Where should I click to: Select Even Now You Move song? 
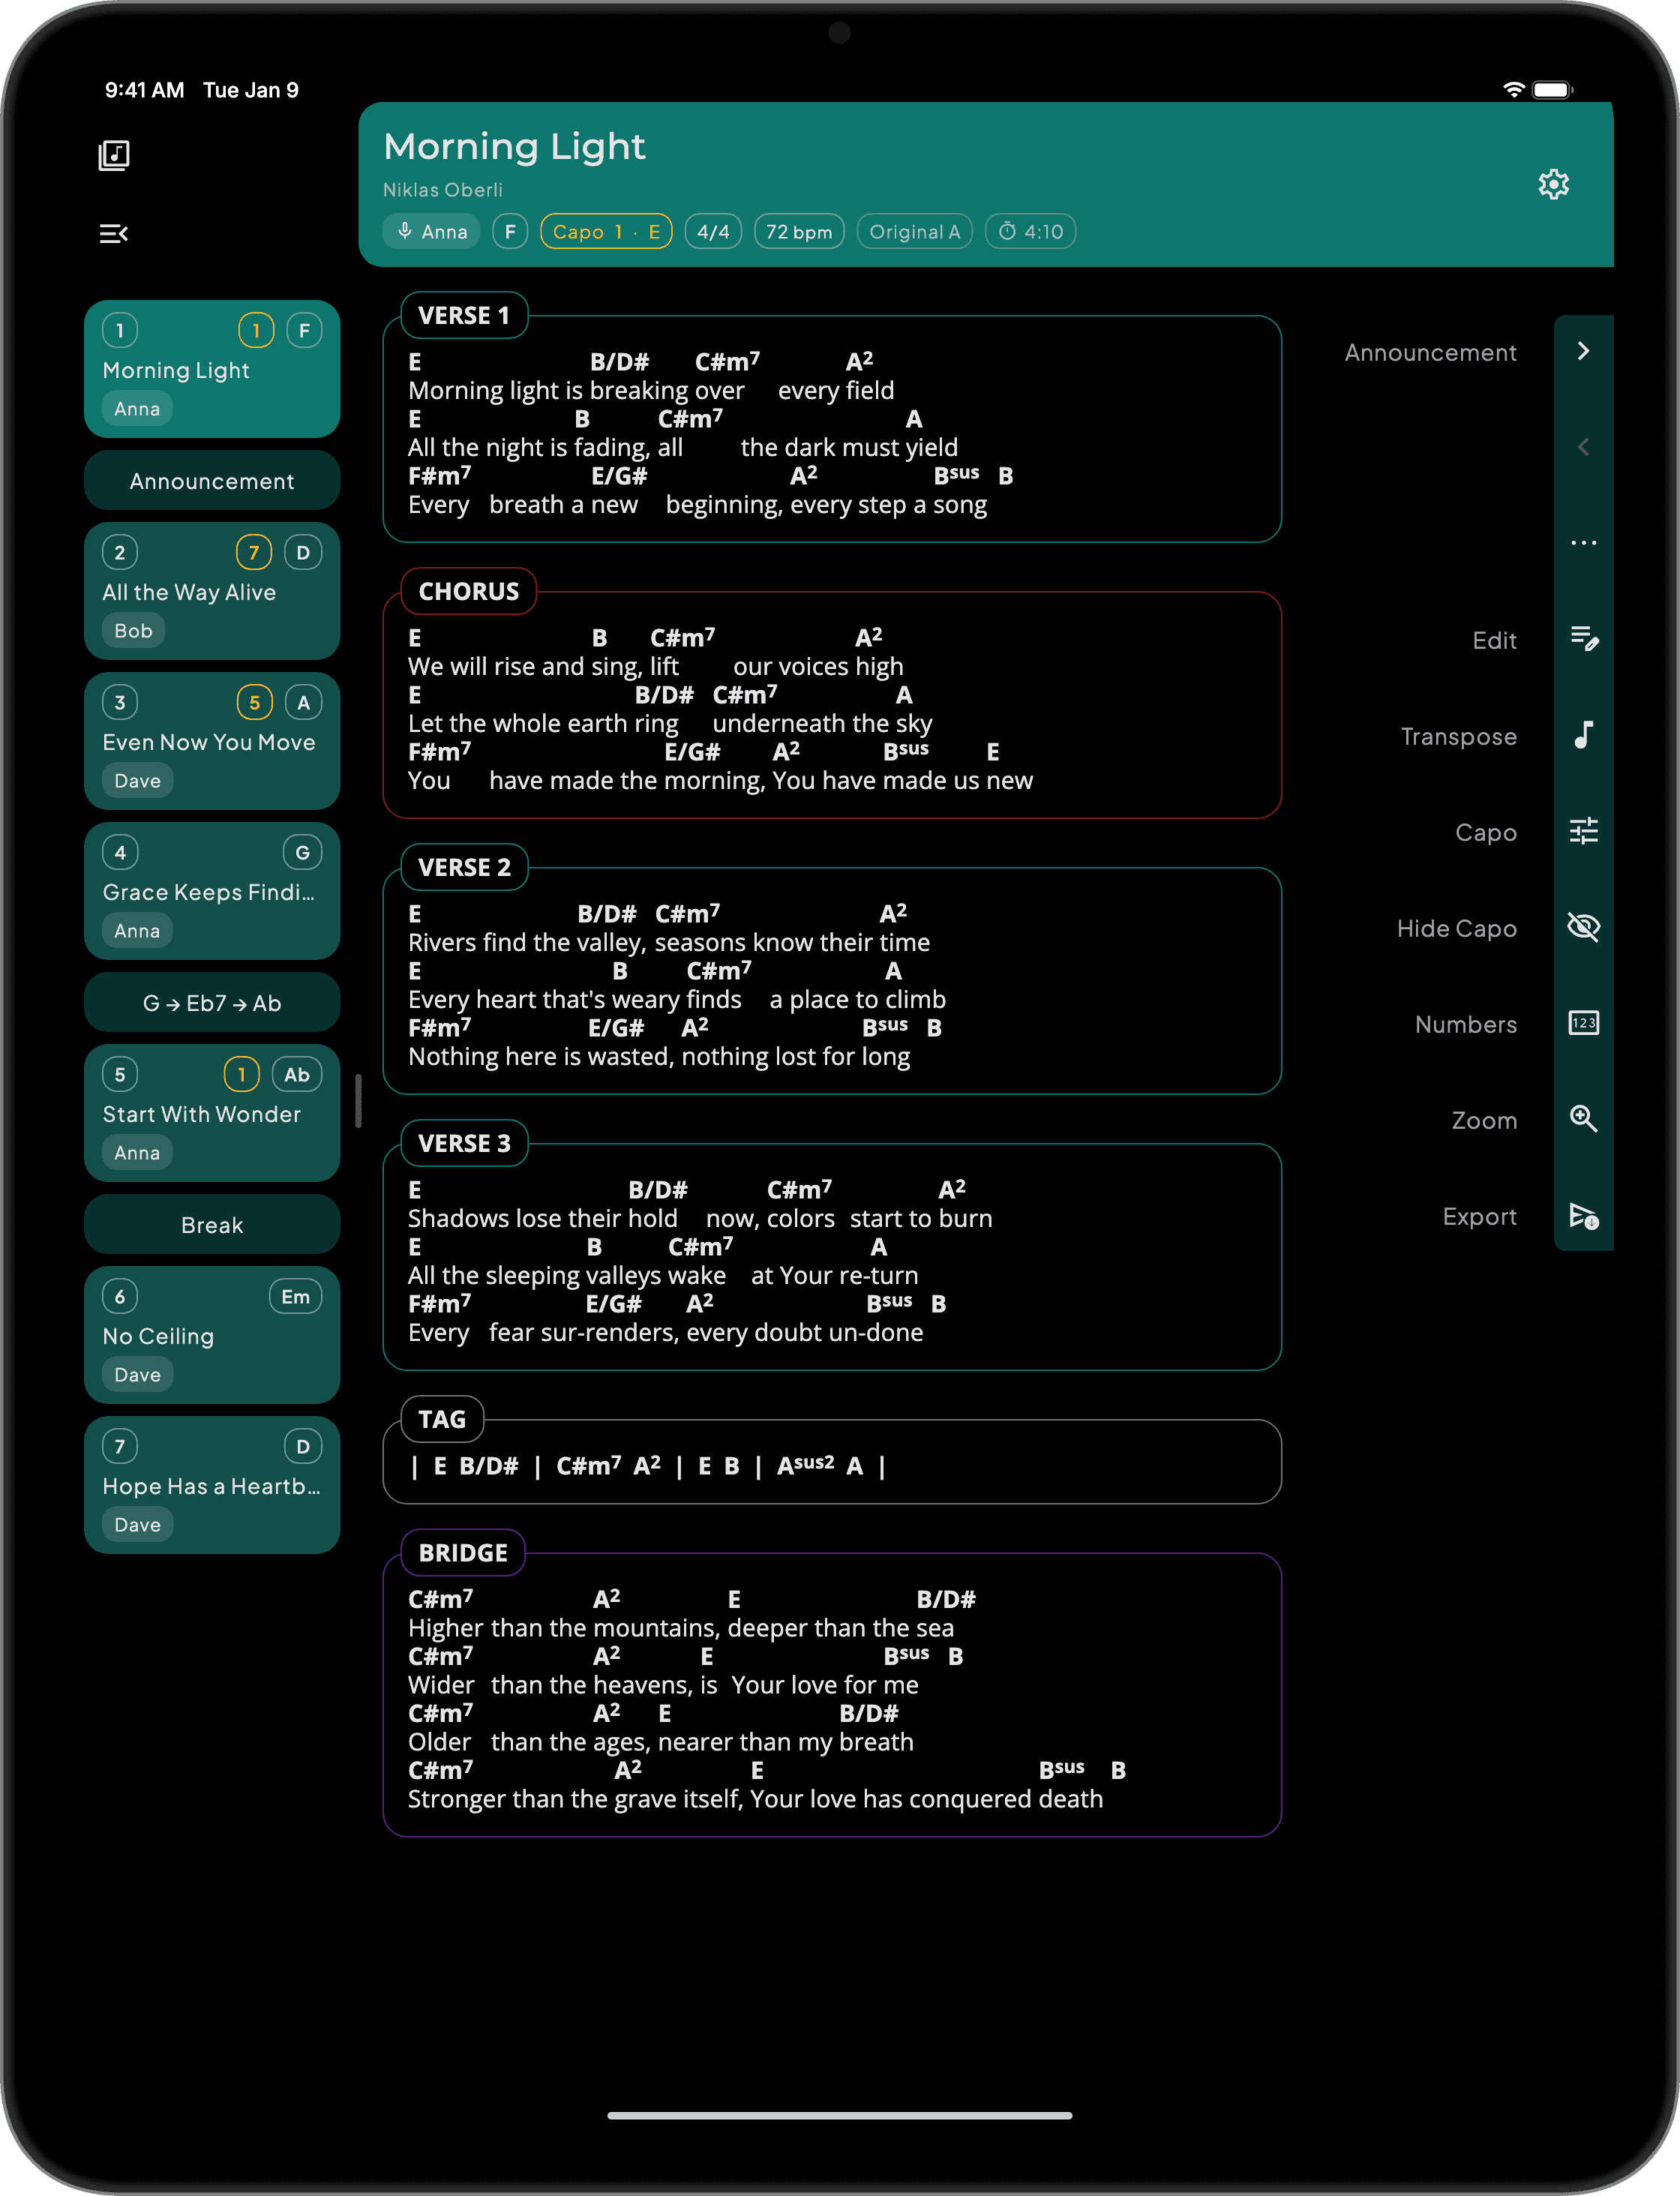212,741
